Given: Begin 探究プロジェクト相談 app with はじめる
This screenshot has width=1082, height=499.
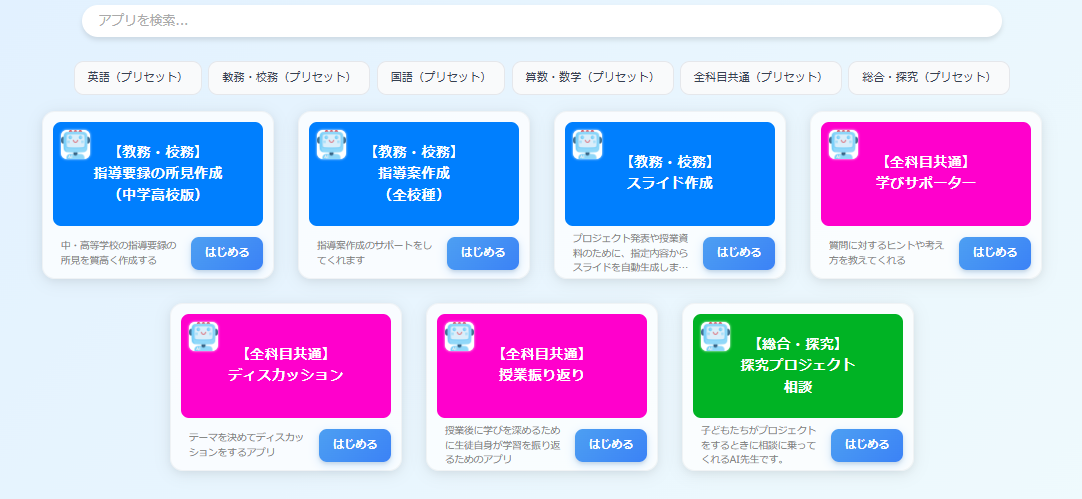Looking at the screenshot, I should [867, 445].
